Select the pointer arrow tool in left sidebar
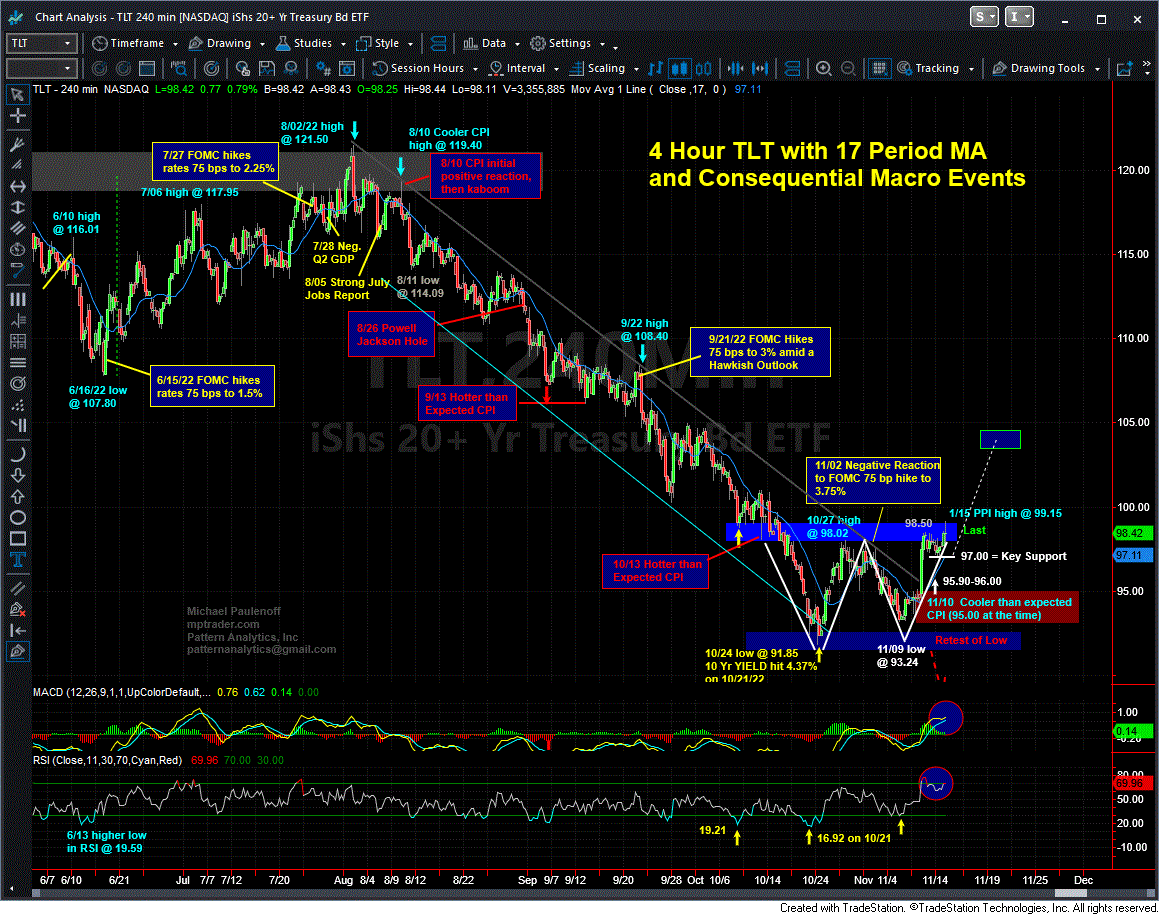 (x=17, y=95)
